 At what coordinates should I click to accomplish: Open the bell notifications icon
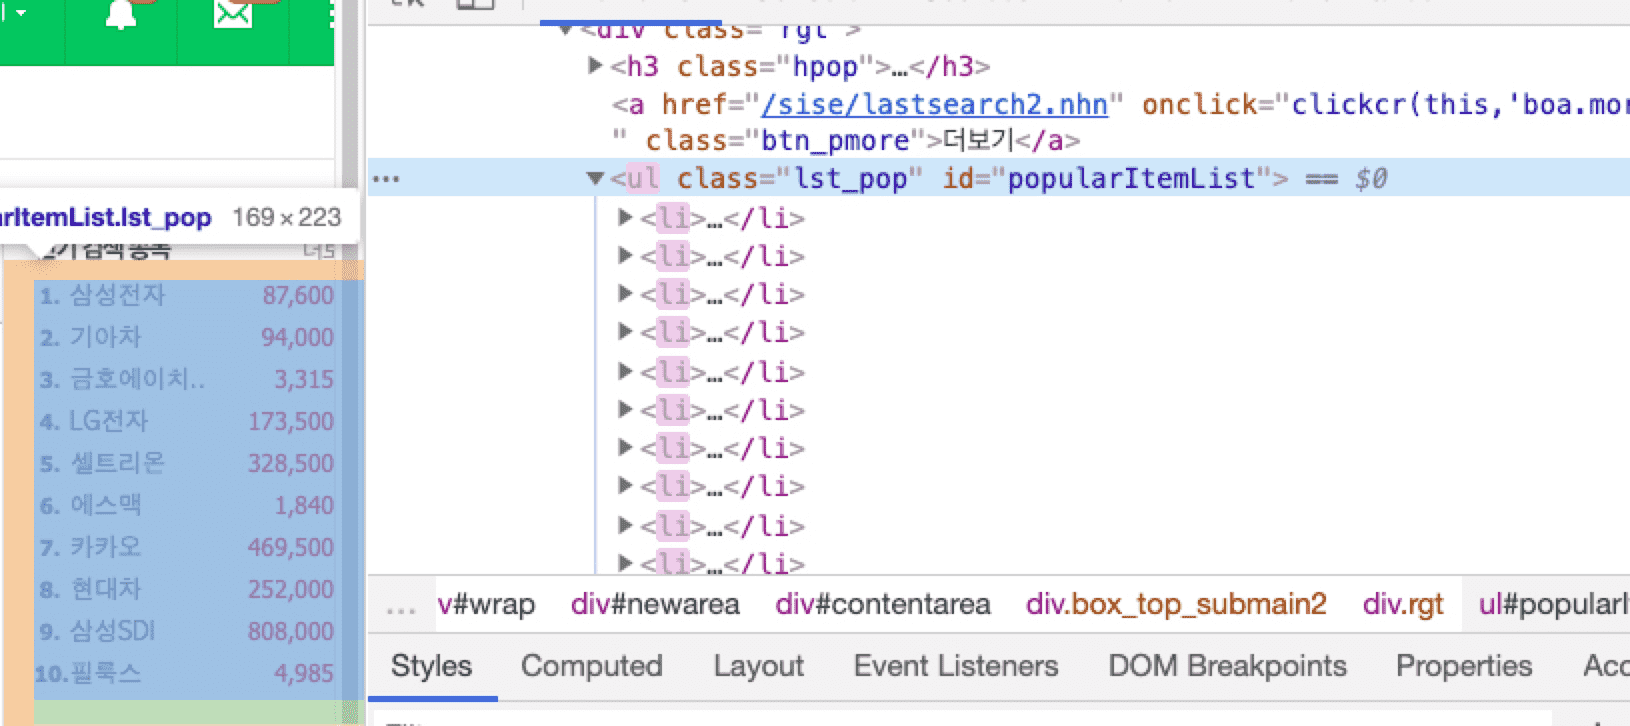(x=121, y=14)
